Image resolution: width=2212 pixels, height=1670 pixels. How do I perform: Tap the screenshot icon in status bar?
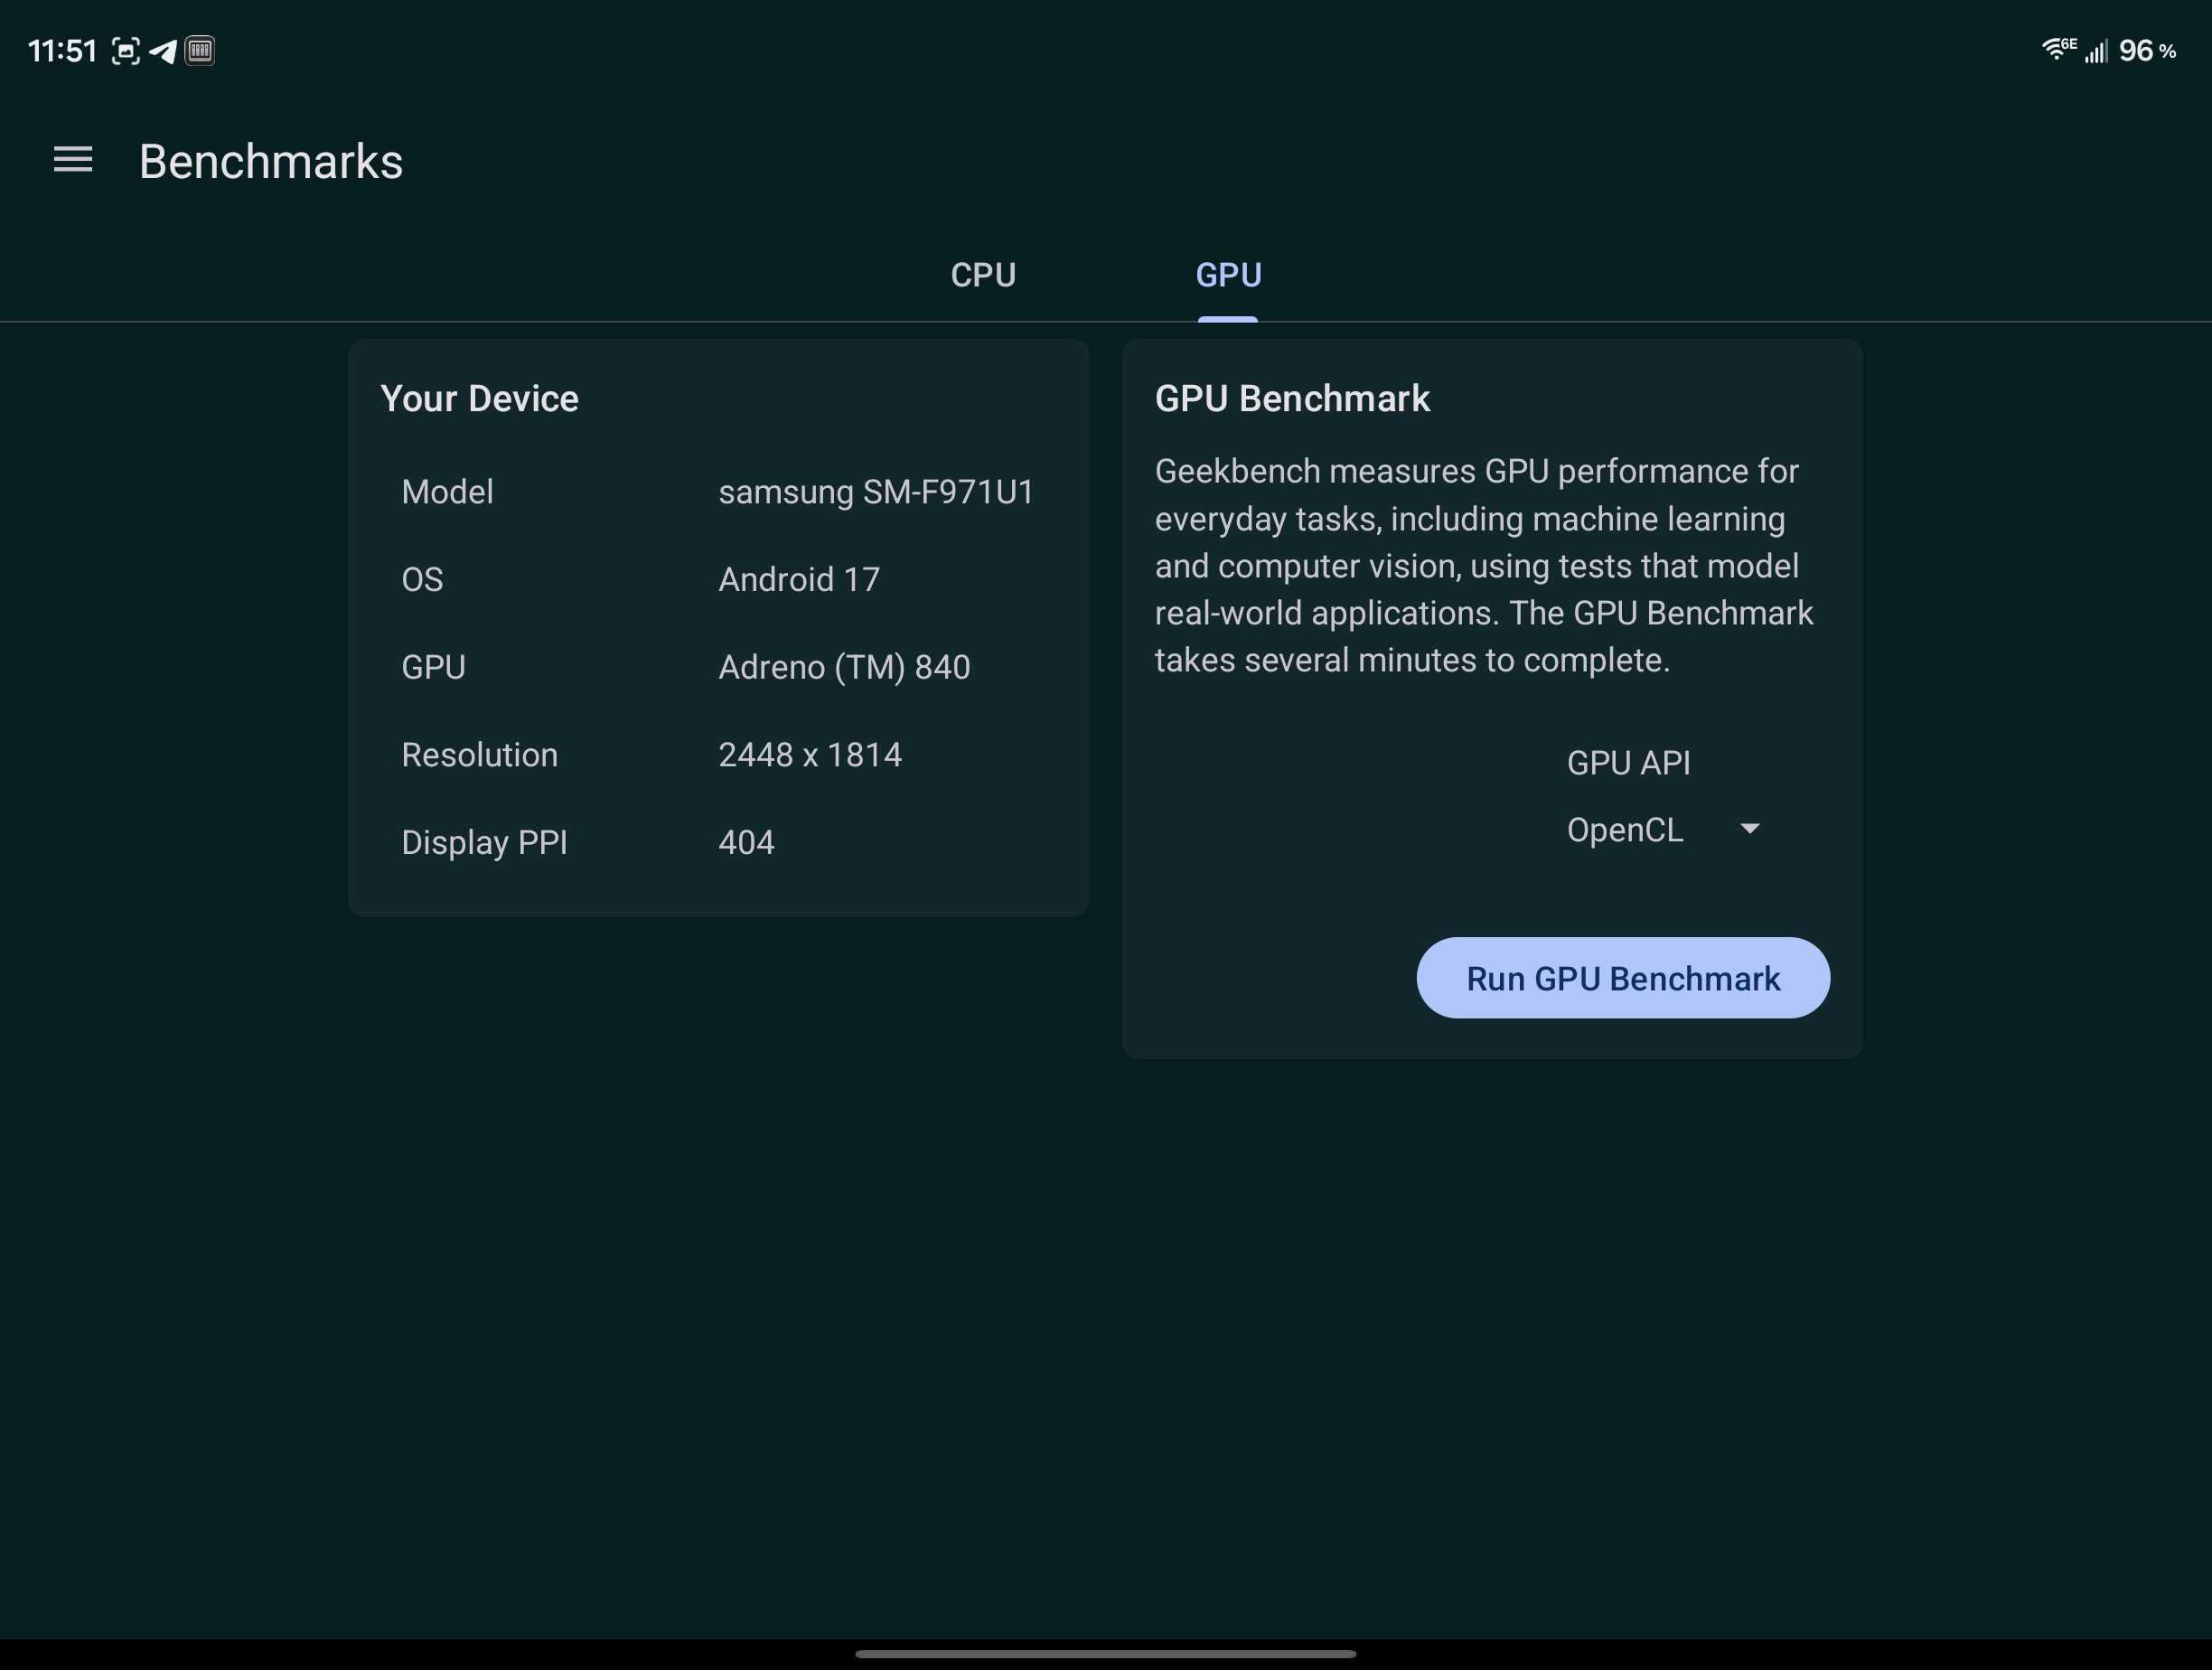(x=126, y=51)
